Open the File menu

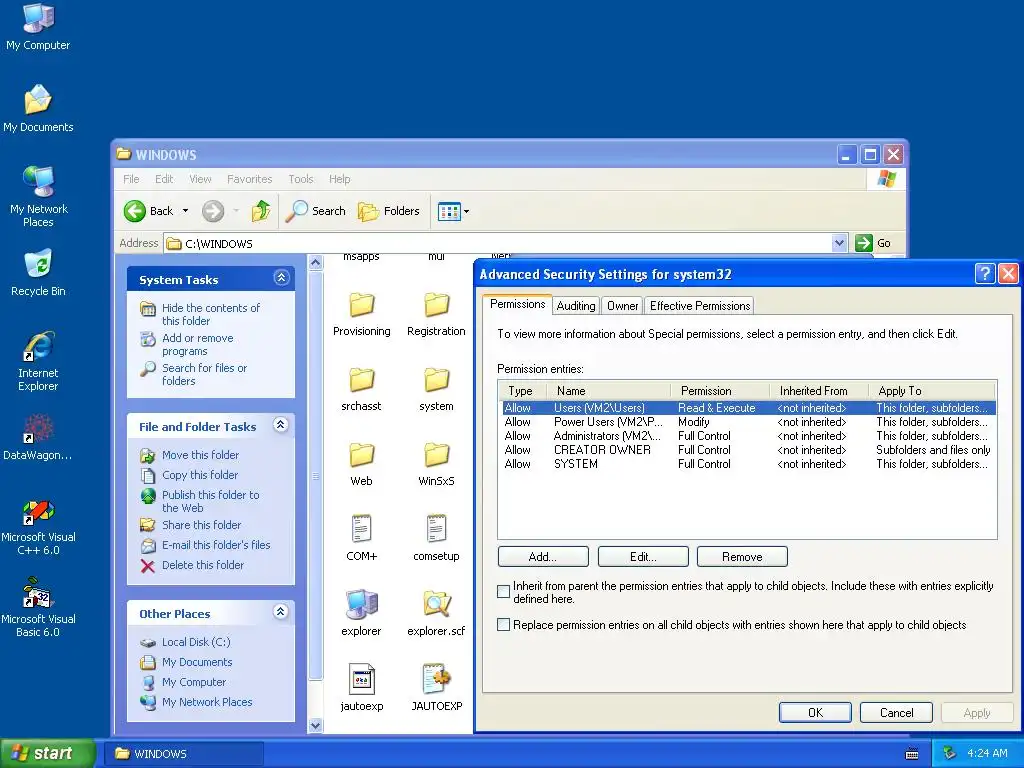[x=131, y=179]
